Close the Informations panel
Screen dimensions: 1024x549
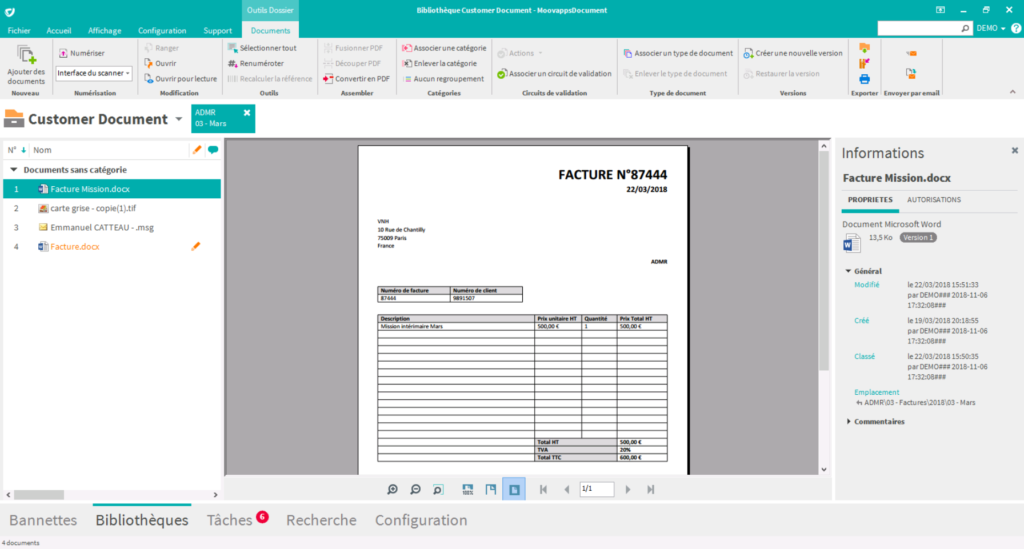[1014, 151]
